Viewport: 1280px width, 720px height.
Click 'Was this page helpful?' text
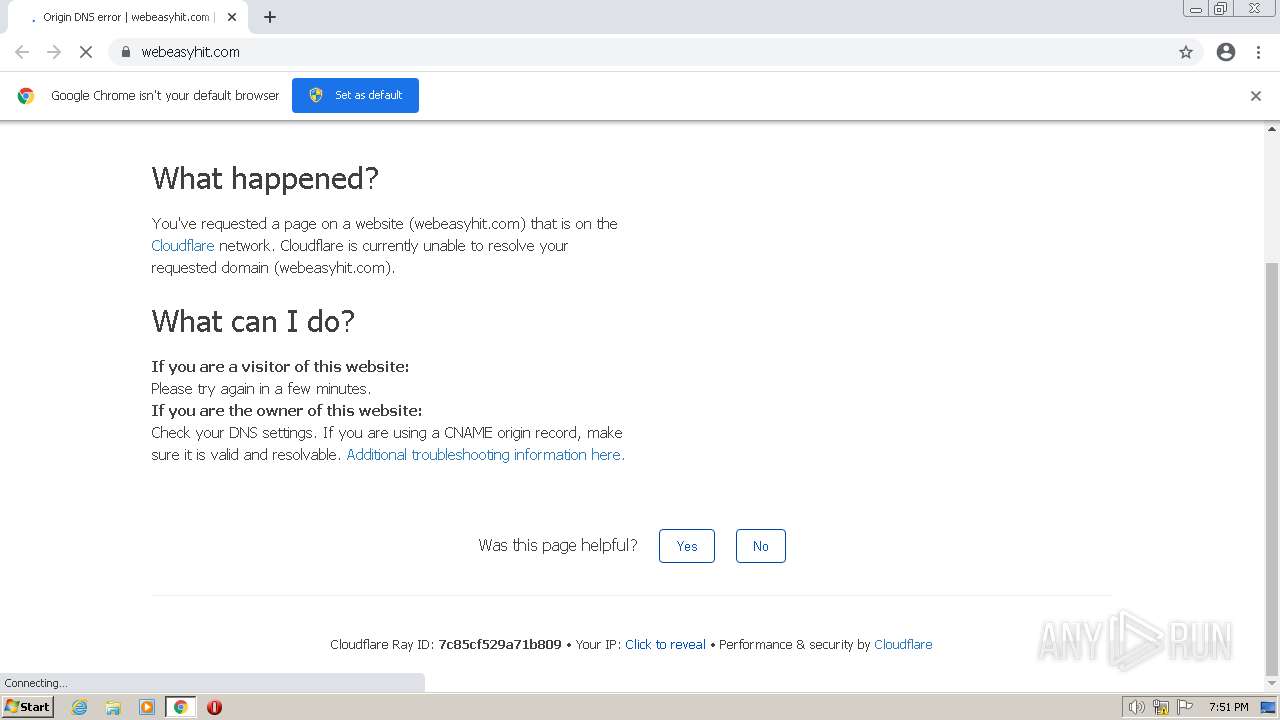coord(558,545)
